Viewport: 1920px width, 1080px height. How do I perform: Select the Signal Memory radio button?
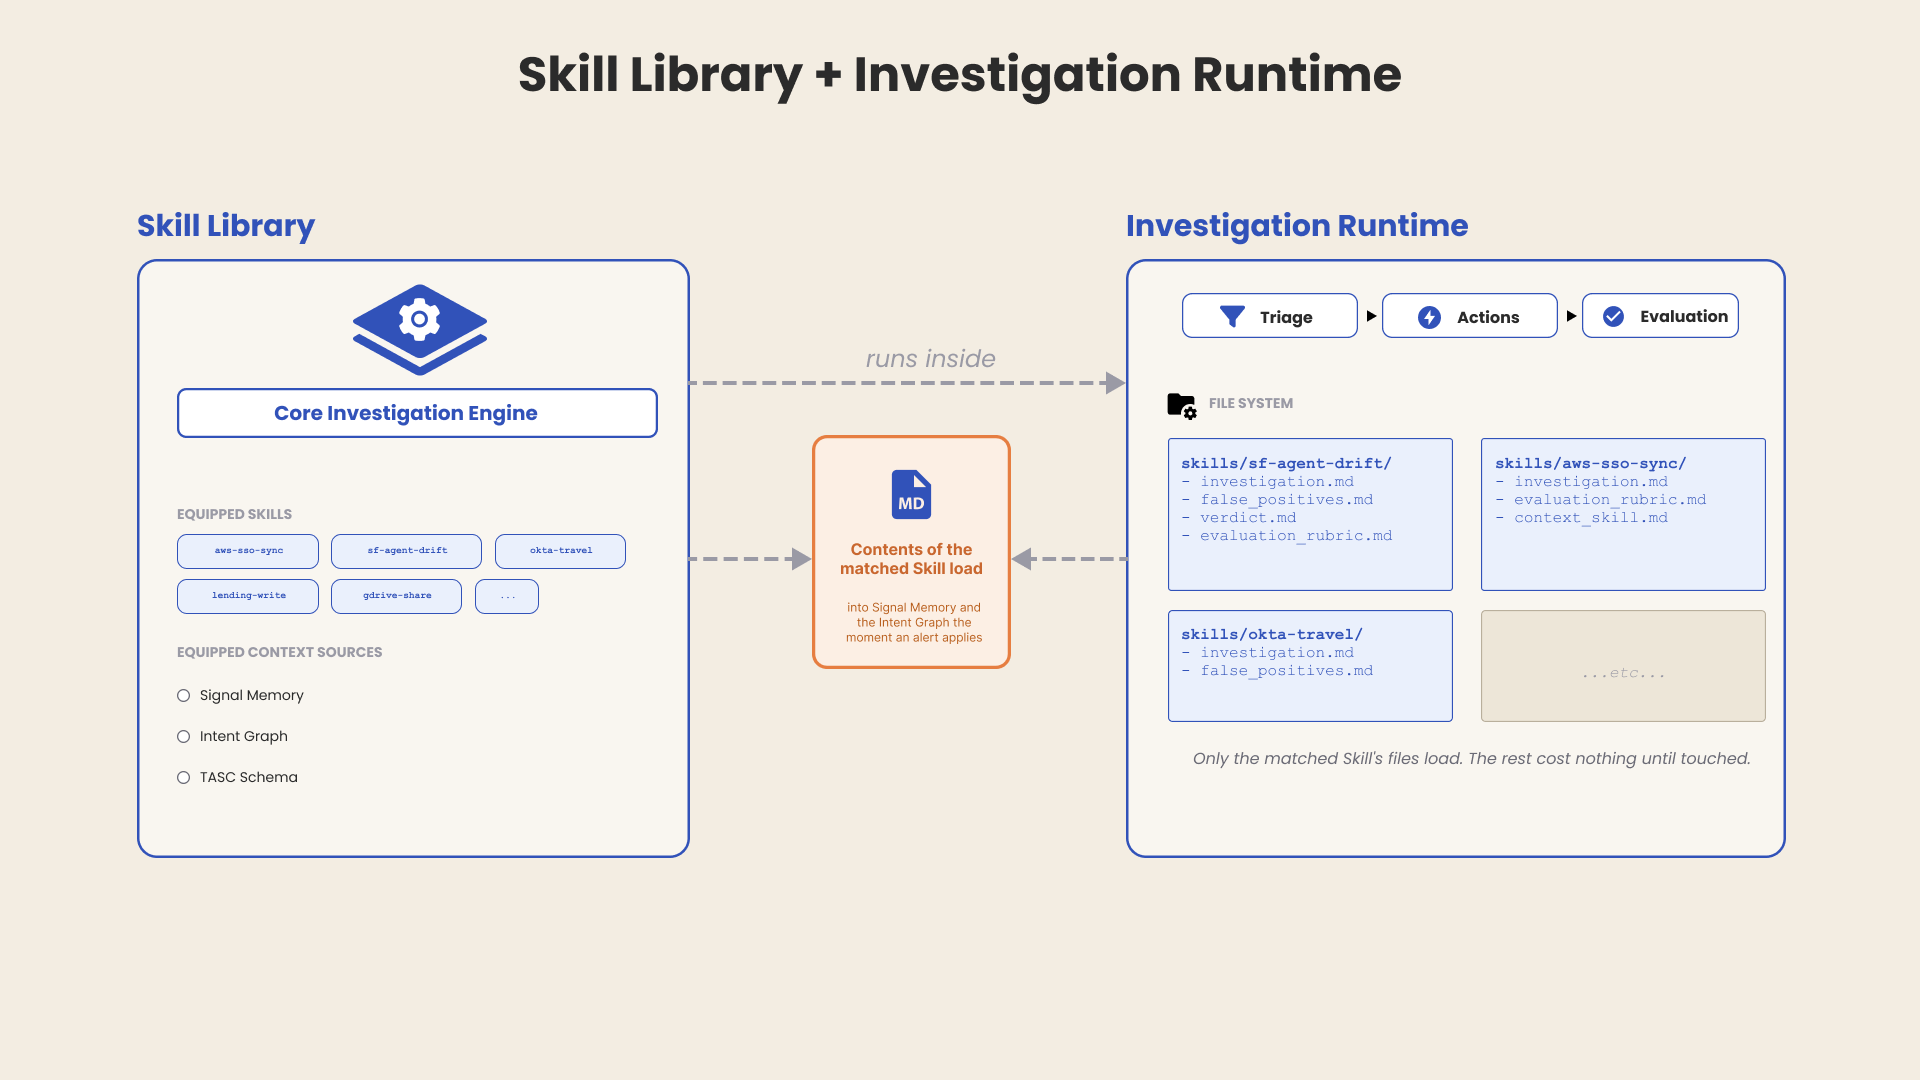click(183, 696)
